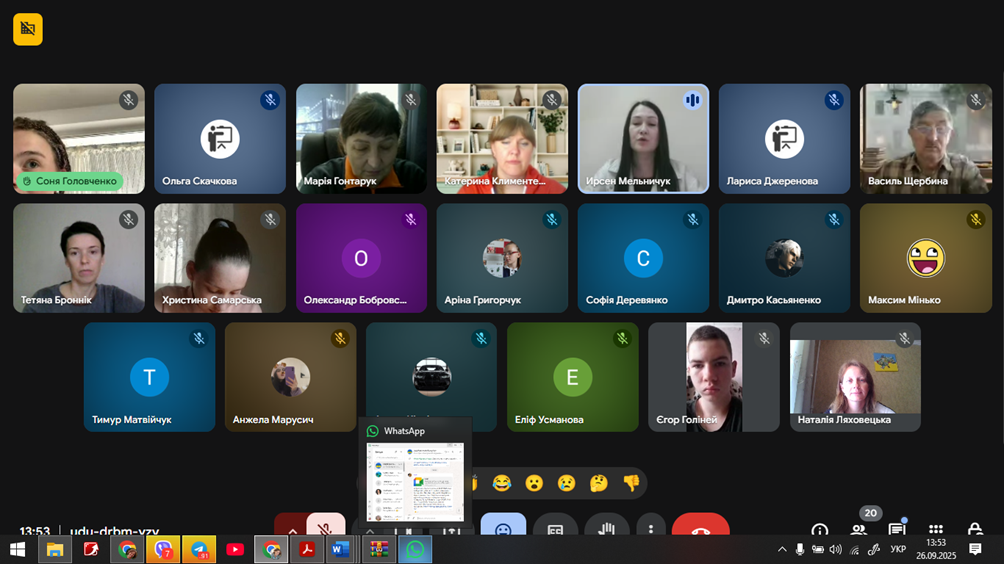1004x564 pixels.
Task: Open meeting details info icon
Action: pos(820,530)
